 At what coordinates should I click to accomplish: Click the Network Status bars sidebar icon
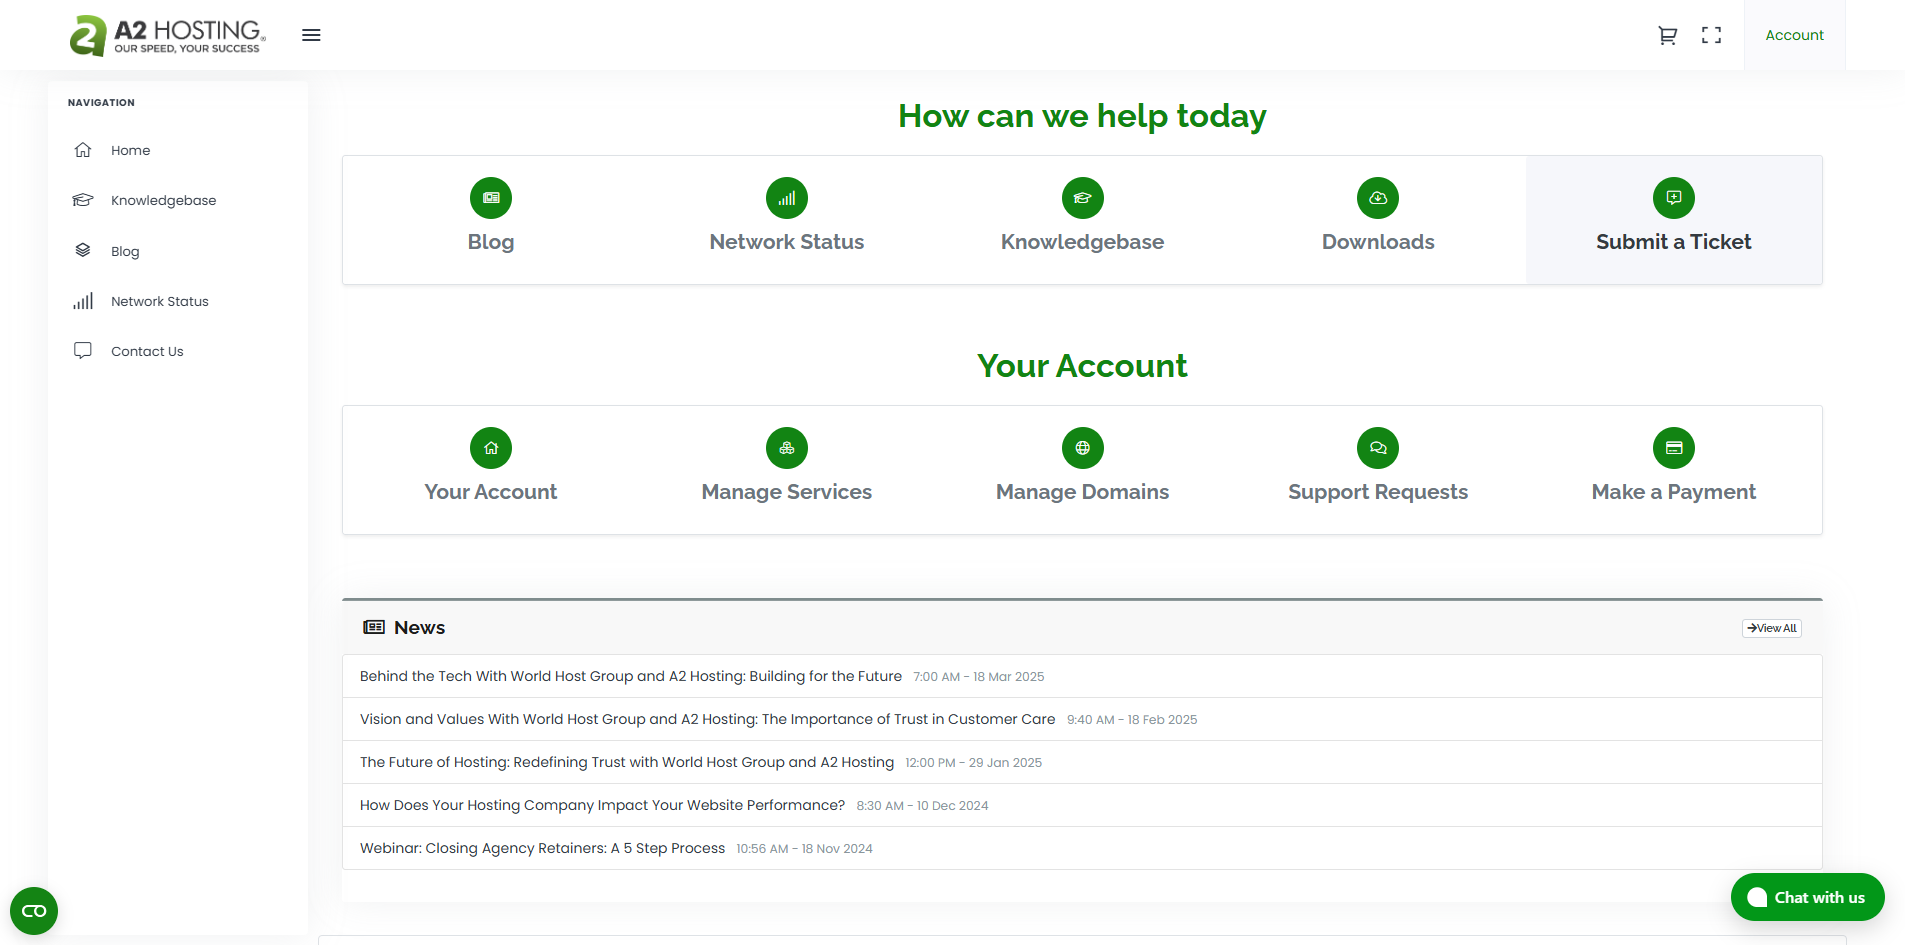pos(83,301)
